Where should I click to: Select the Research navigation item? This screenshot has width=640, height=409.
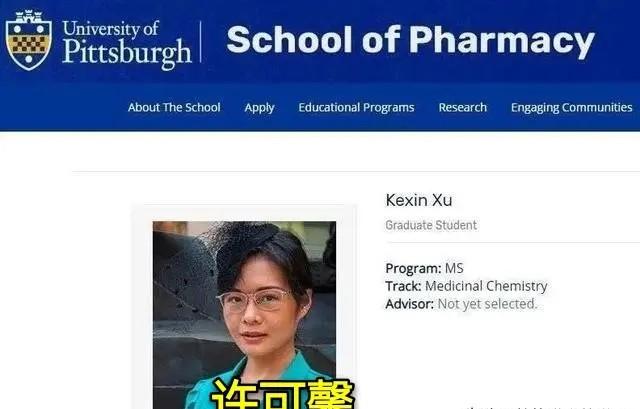pos(463,107)
